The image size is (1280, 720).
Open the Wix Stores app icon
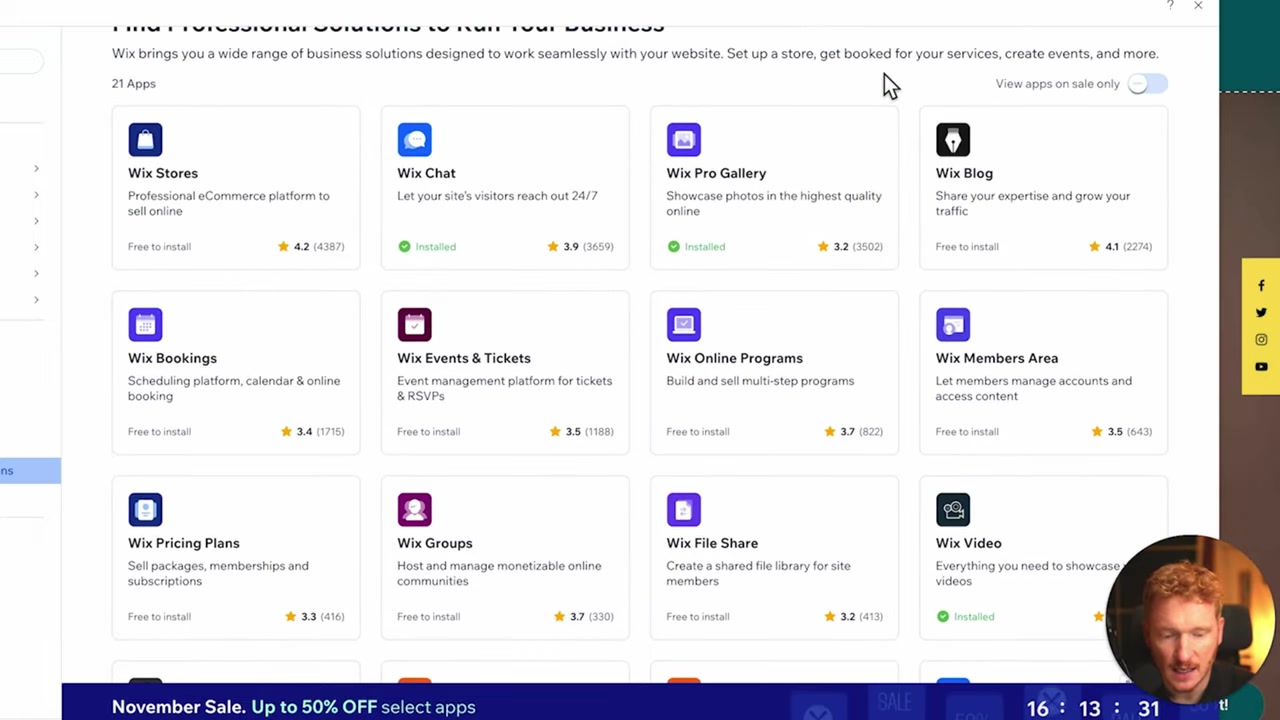tap(145, 140)
